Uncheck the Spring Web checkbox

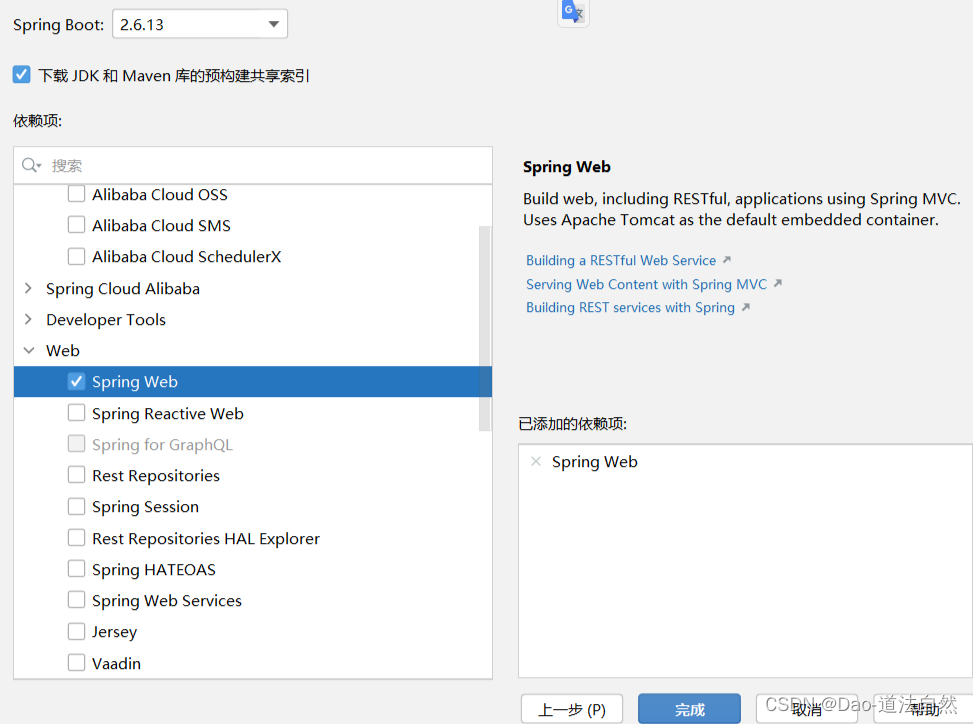tap(76, 381)
